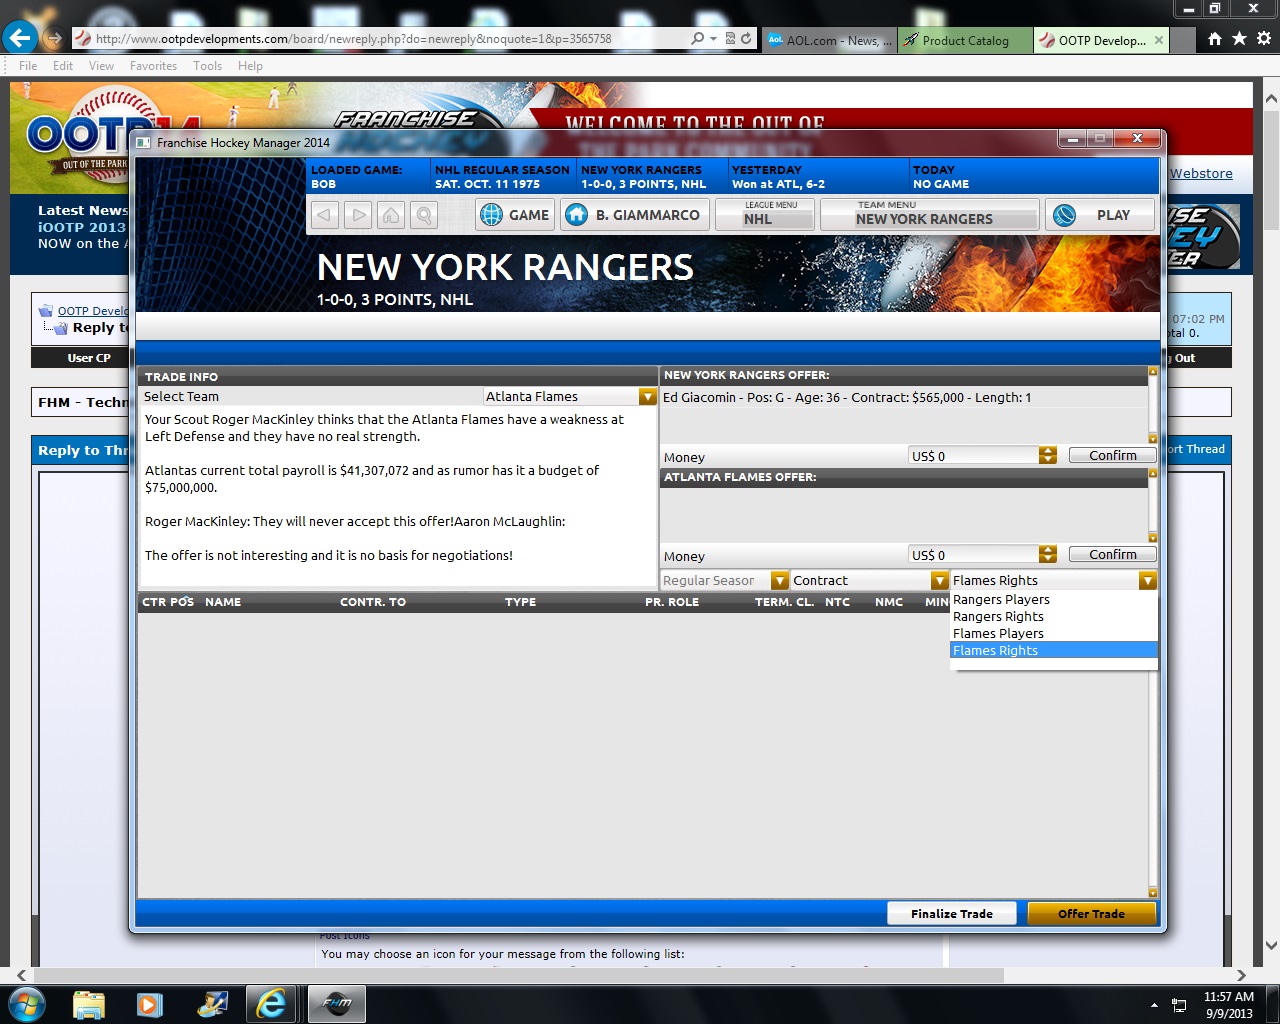Image resolution: width=1280 pixels, height=1024 pixels.
Task: Select Rangers Players from the list
Action: click(x=1001, y=600)
